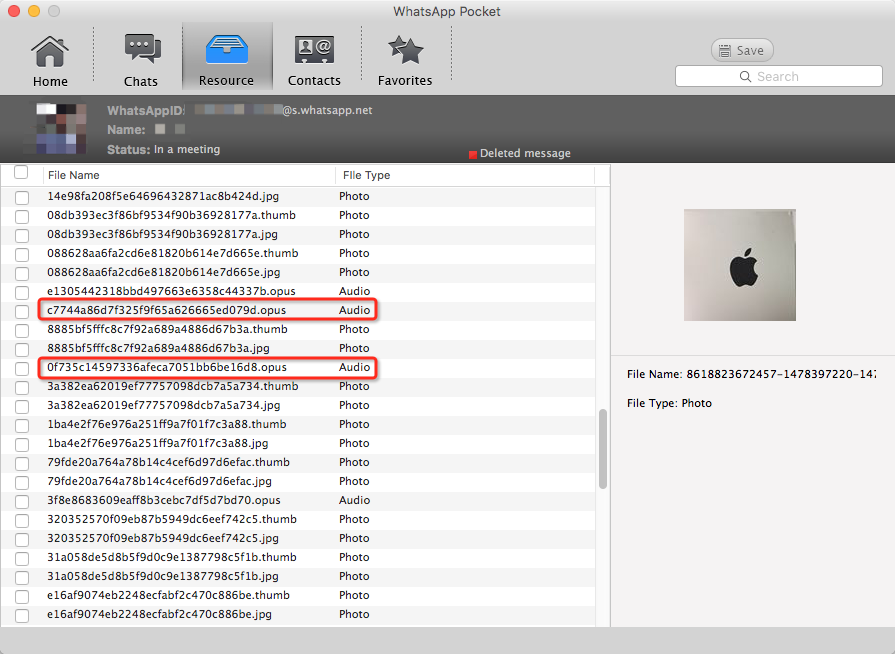Click Audio type of e1305442318bbd497663e6358c44337b.opus

click(354, 291)
